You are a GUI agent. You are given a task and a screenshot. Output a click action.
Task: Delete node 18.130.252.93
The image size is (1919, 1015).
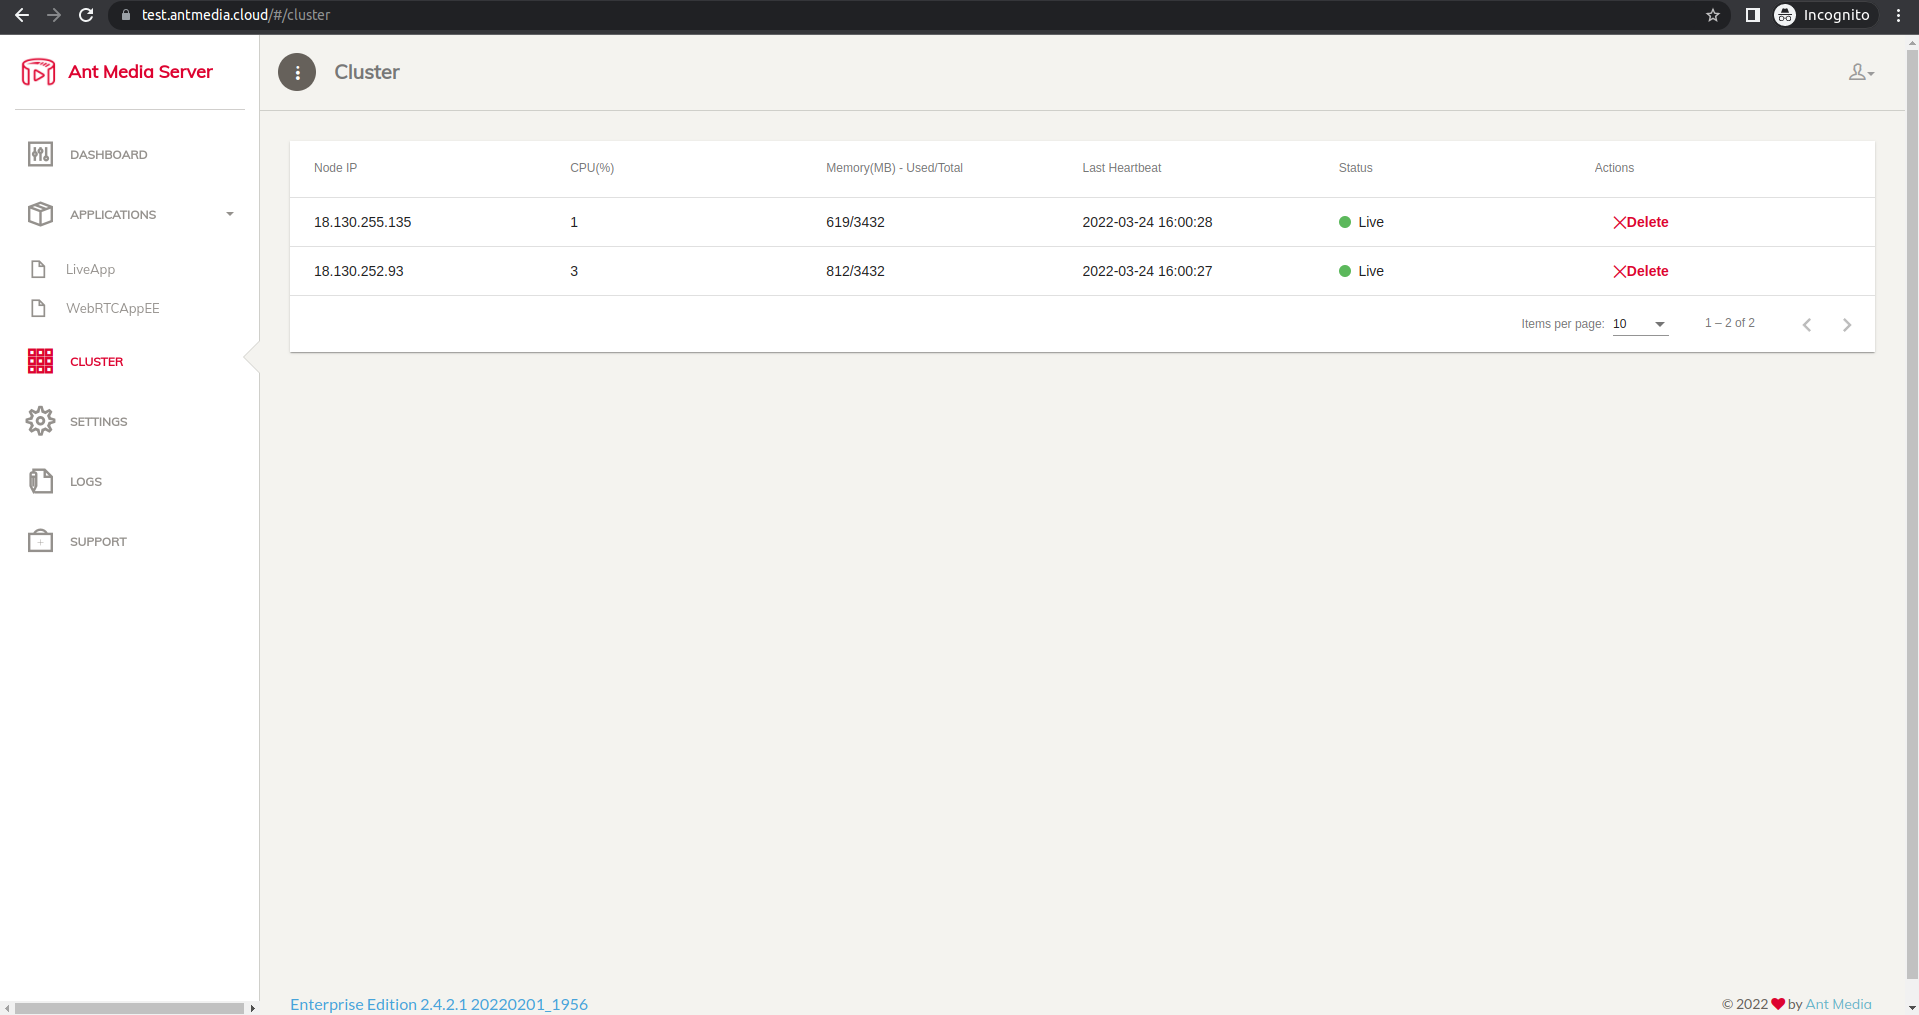pyautogui.click(x=1640, y=271)
